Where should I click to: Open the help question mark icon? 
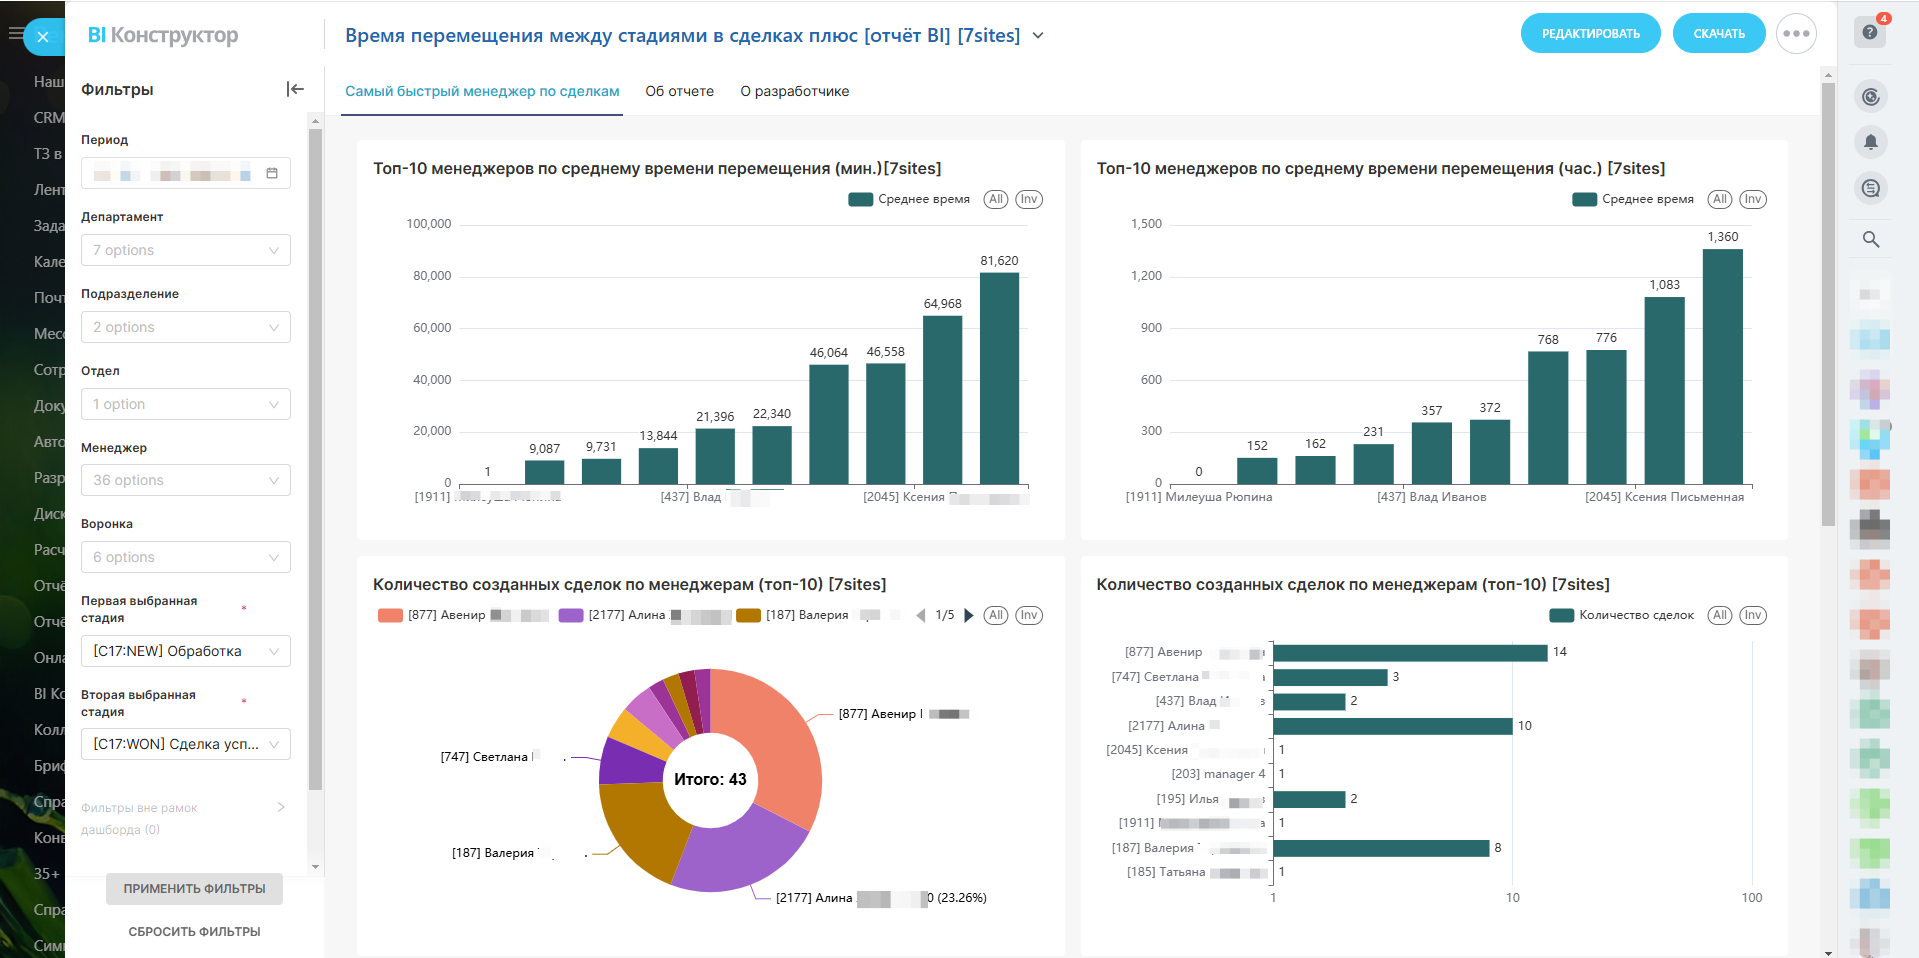(x=1869, y=32)
